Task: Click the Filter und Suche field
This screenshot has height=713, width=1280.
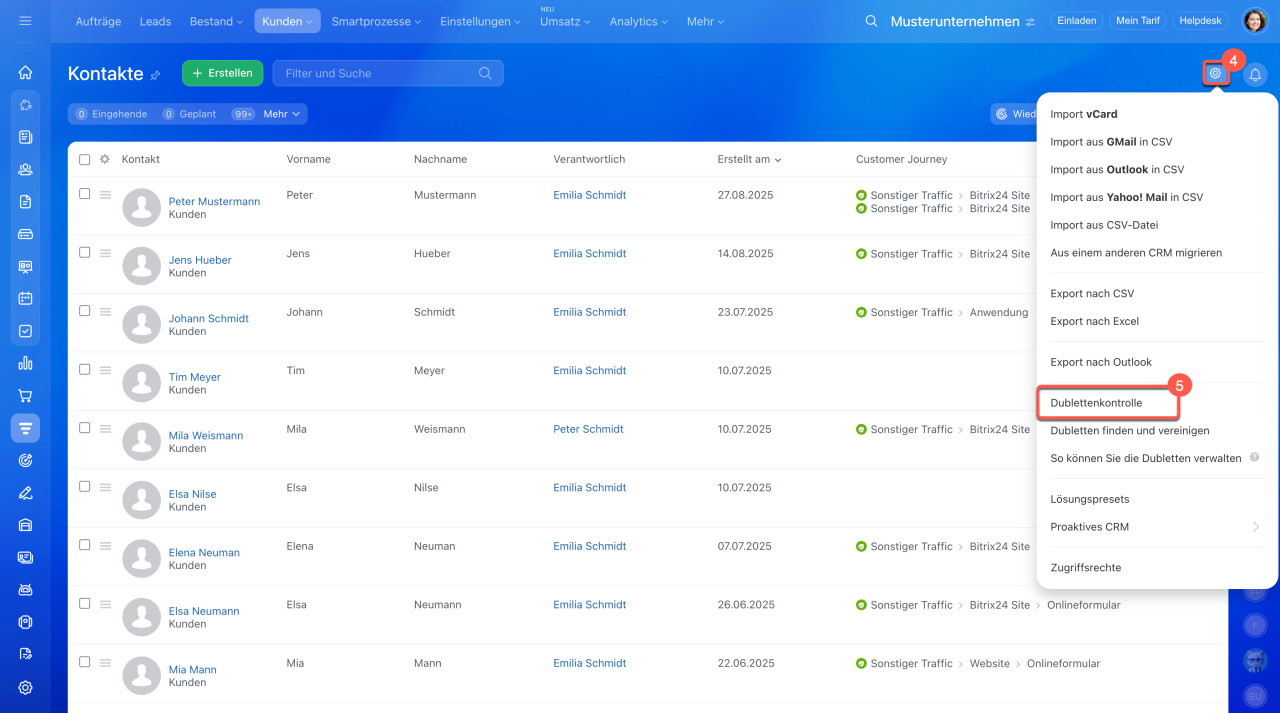Action: 388,73
